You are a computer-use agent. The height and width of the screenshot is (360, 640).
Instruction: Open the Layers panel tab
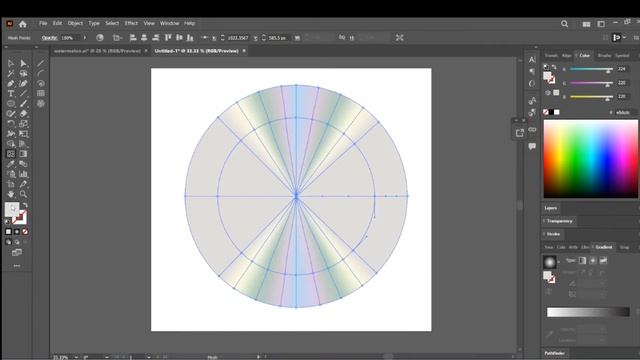click(x=551, y=208)
